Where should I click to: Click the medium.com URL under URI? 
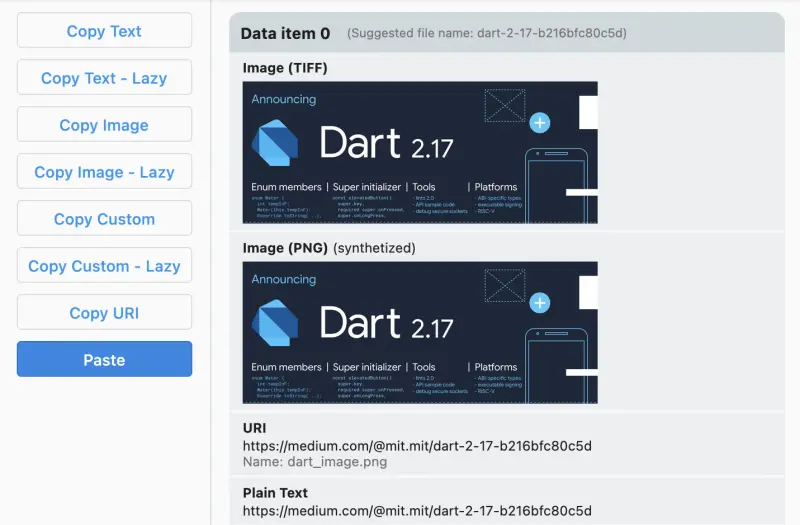[x=417, y=446]
